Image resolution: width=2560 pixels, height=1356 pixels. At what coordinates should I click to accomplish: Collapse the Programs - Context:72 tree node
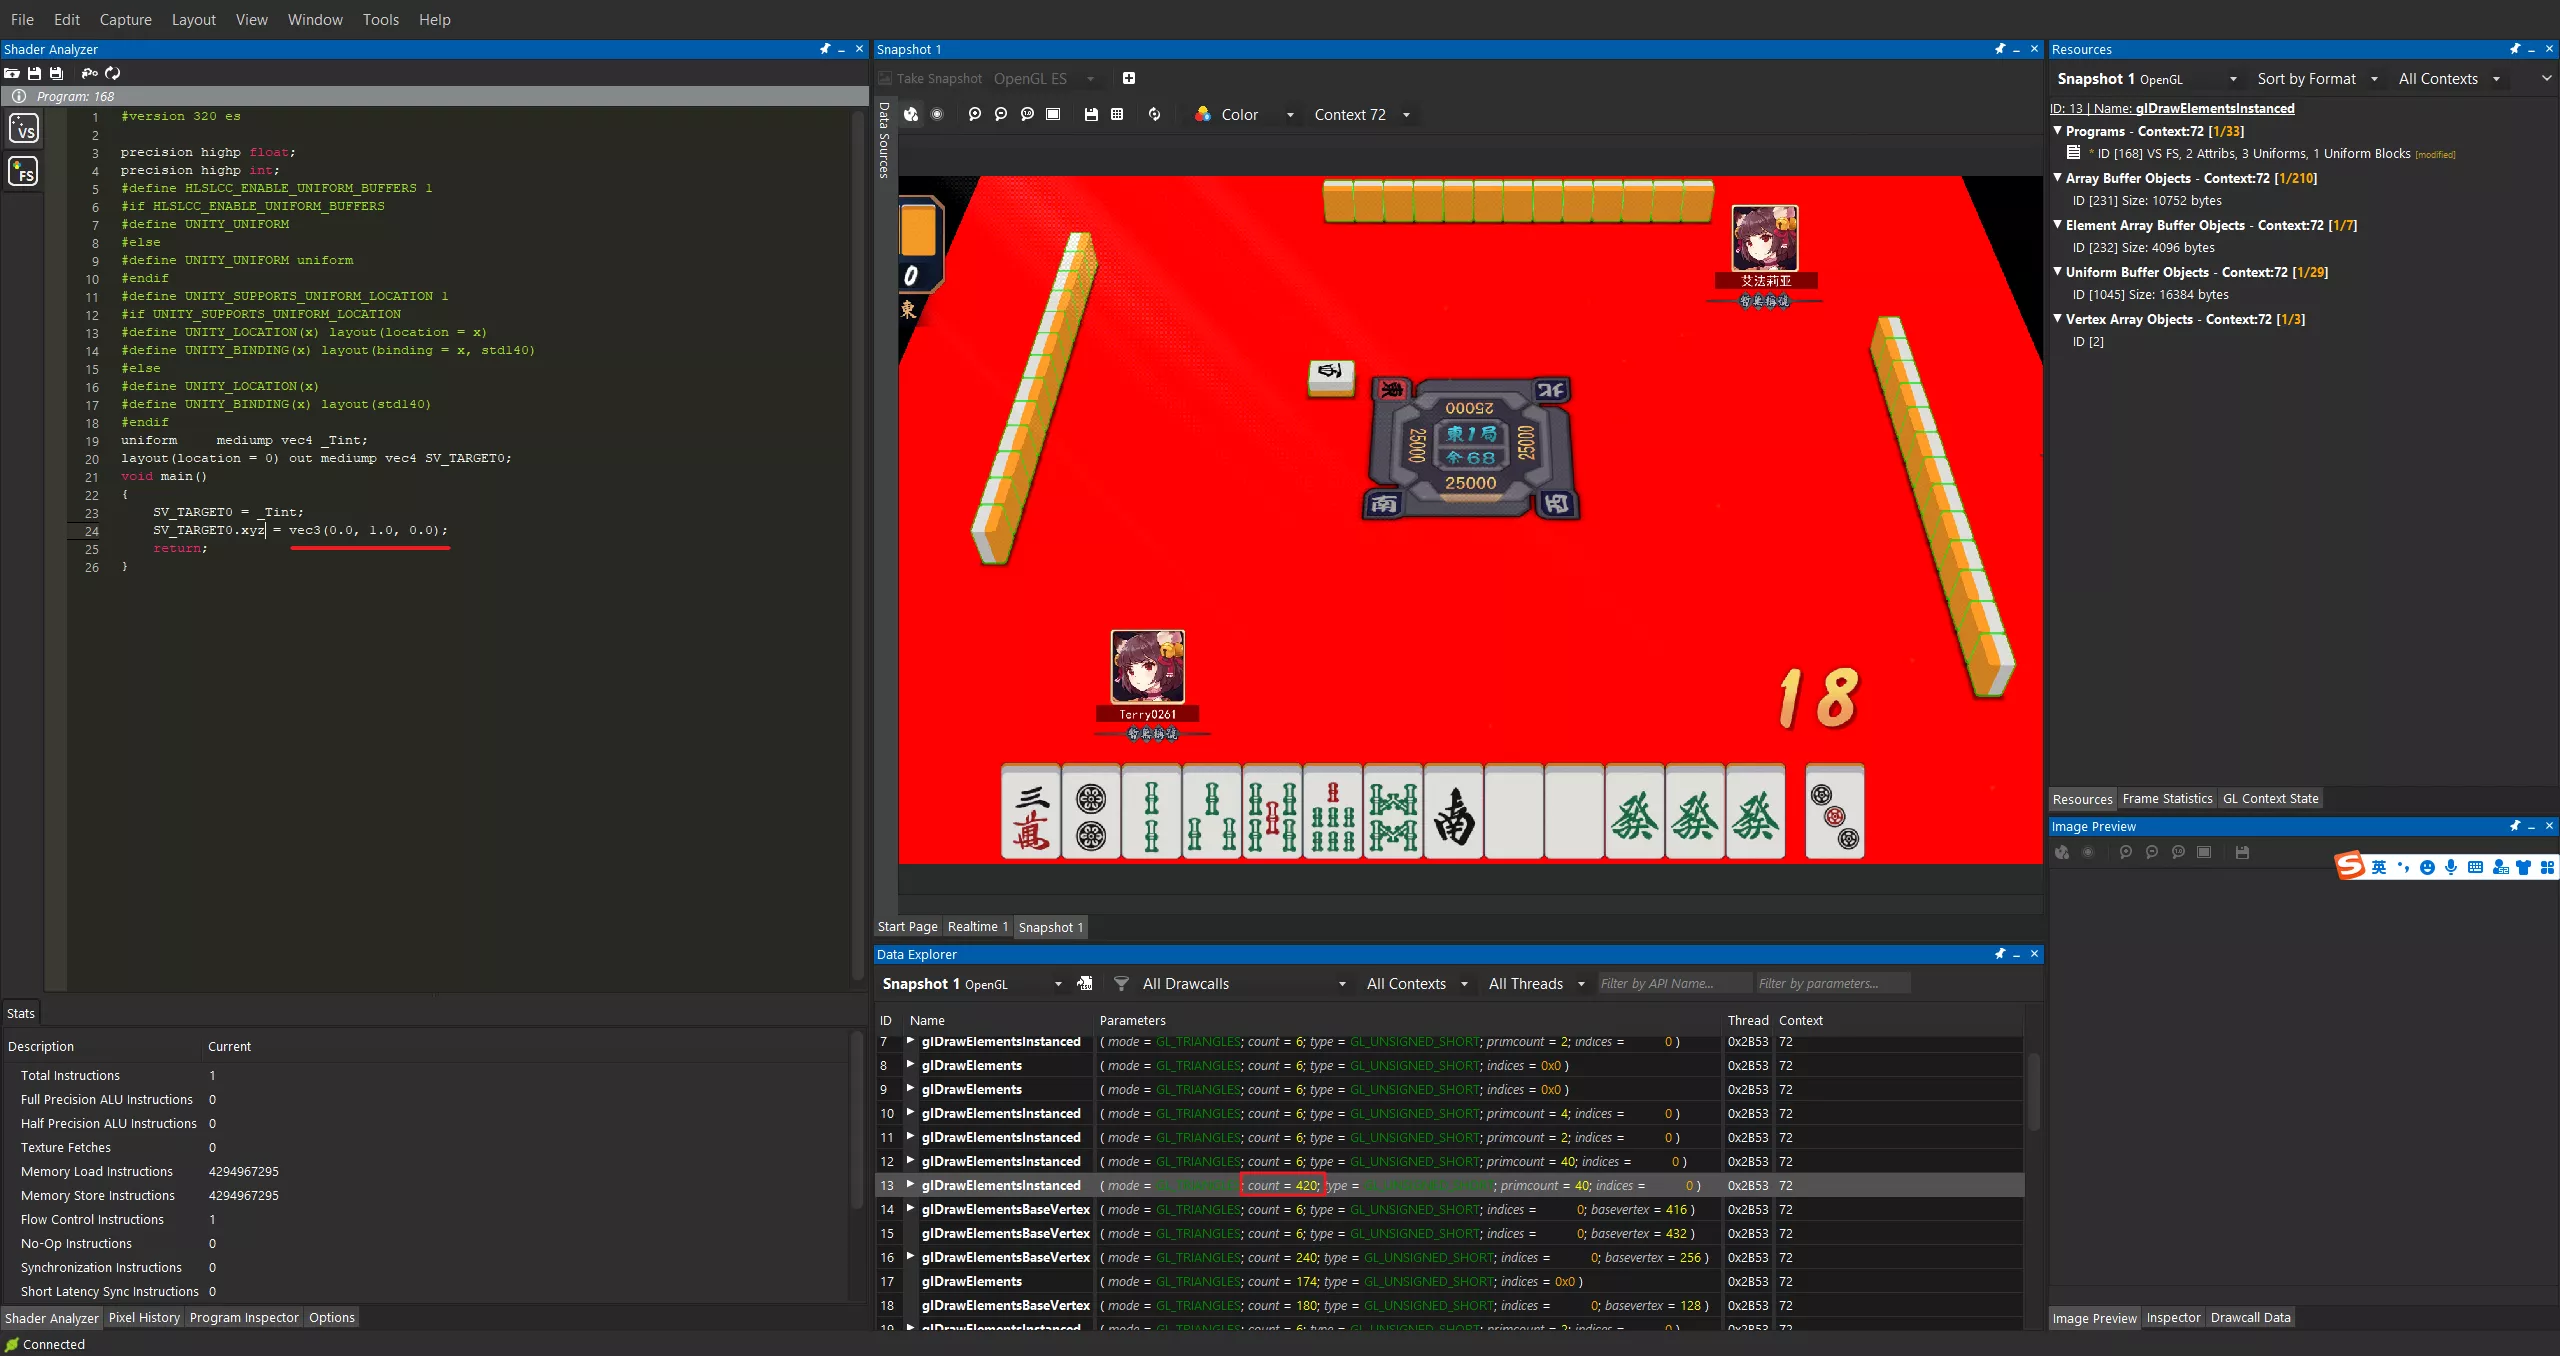tap(2058, 131)
